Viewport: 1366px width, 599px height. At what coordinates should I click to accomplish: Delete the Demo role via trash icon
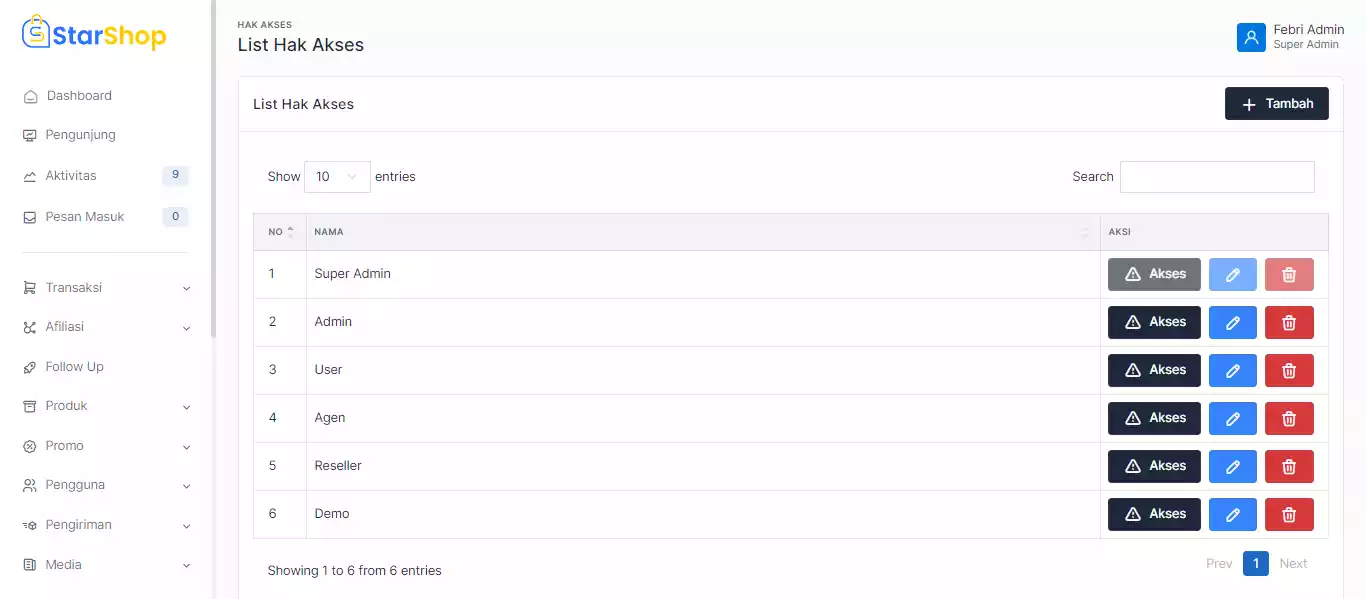(x=1289, y=514)
